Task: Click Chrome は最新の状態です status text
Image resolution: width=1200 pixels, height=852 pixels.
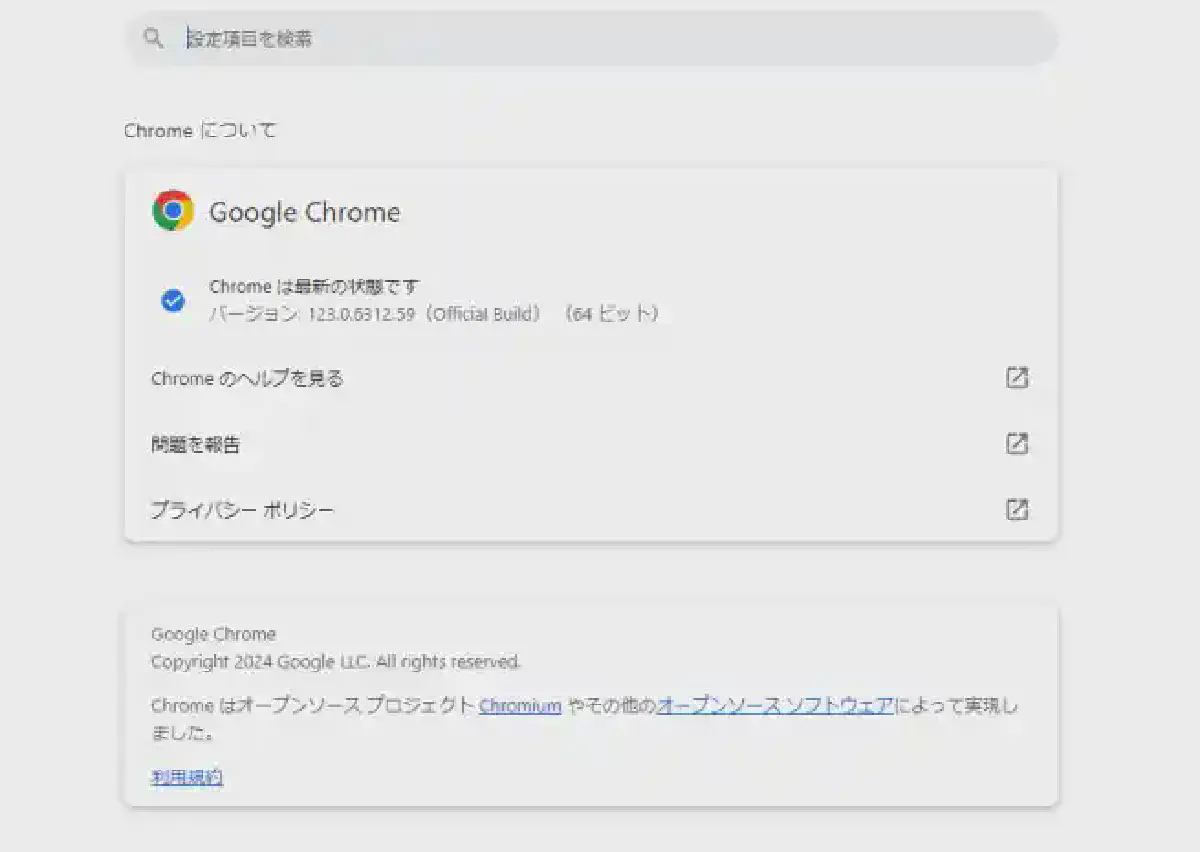Action: (x=314, y=287)
